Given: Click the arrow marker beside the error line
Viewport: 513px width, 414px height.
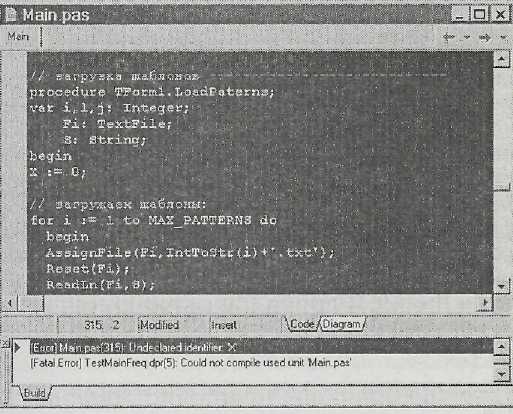Looking at the screenshot, I should (x=17, y=348).
